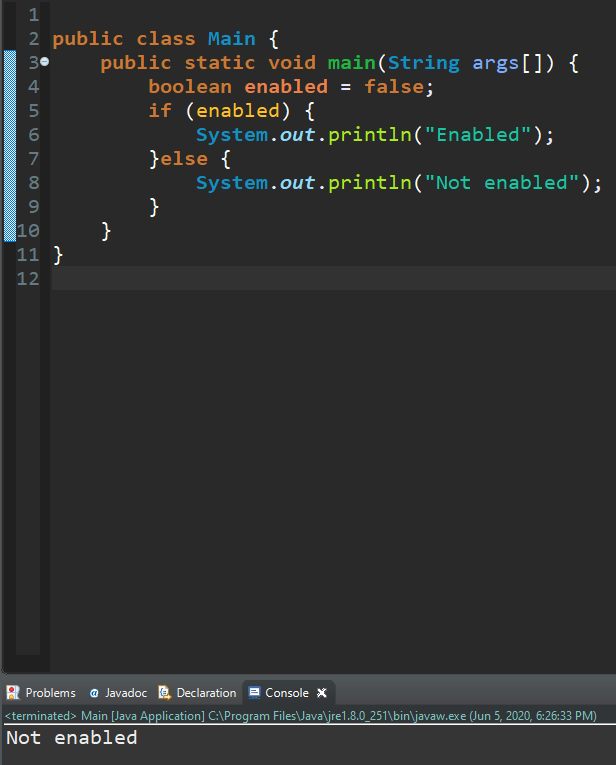Open the Javadoc tab
616x765 pixels.
pos(126,692)
